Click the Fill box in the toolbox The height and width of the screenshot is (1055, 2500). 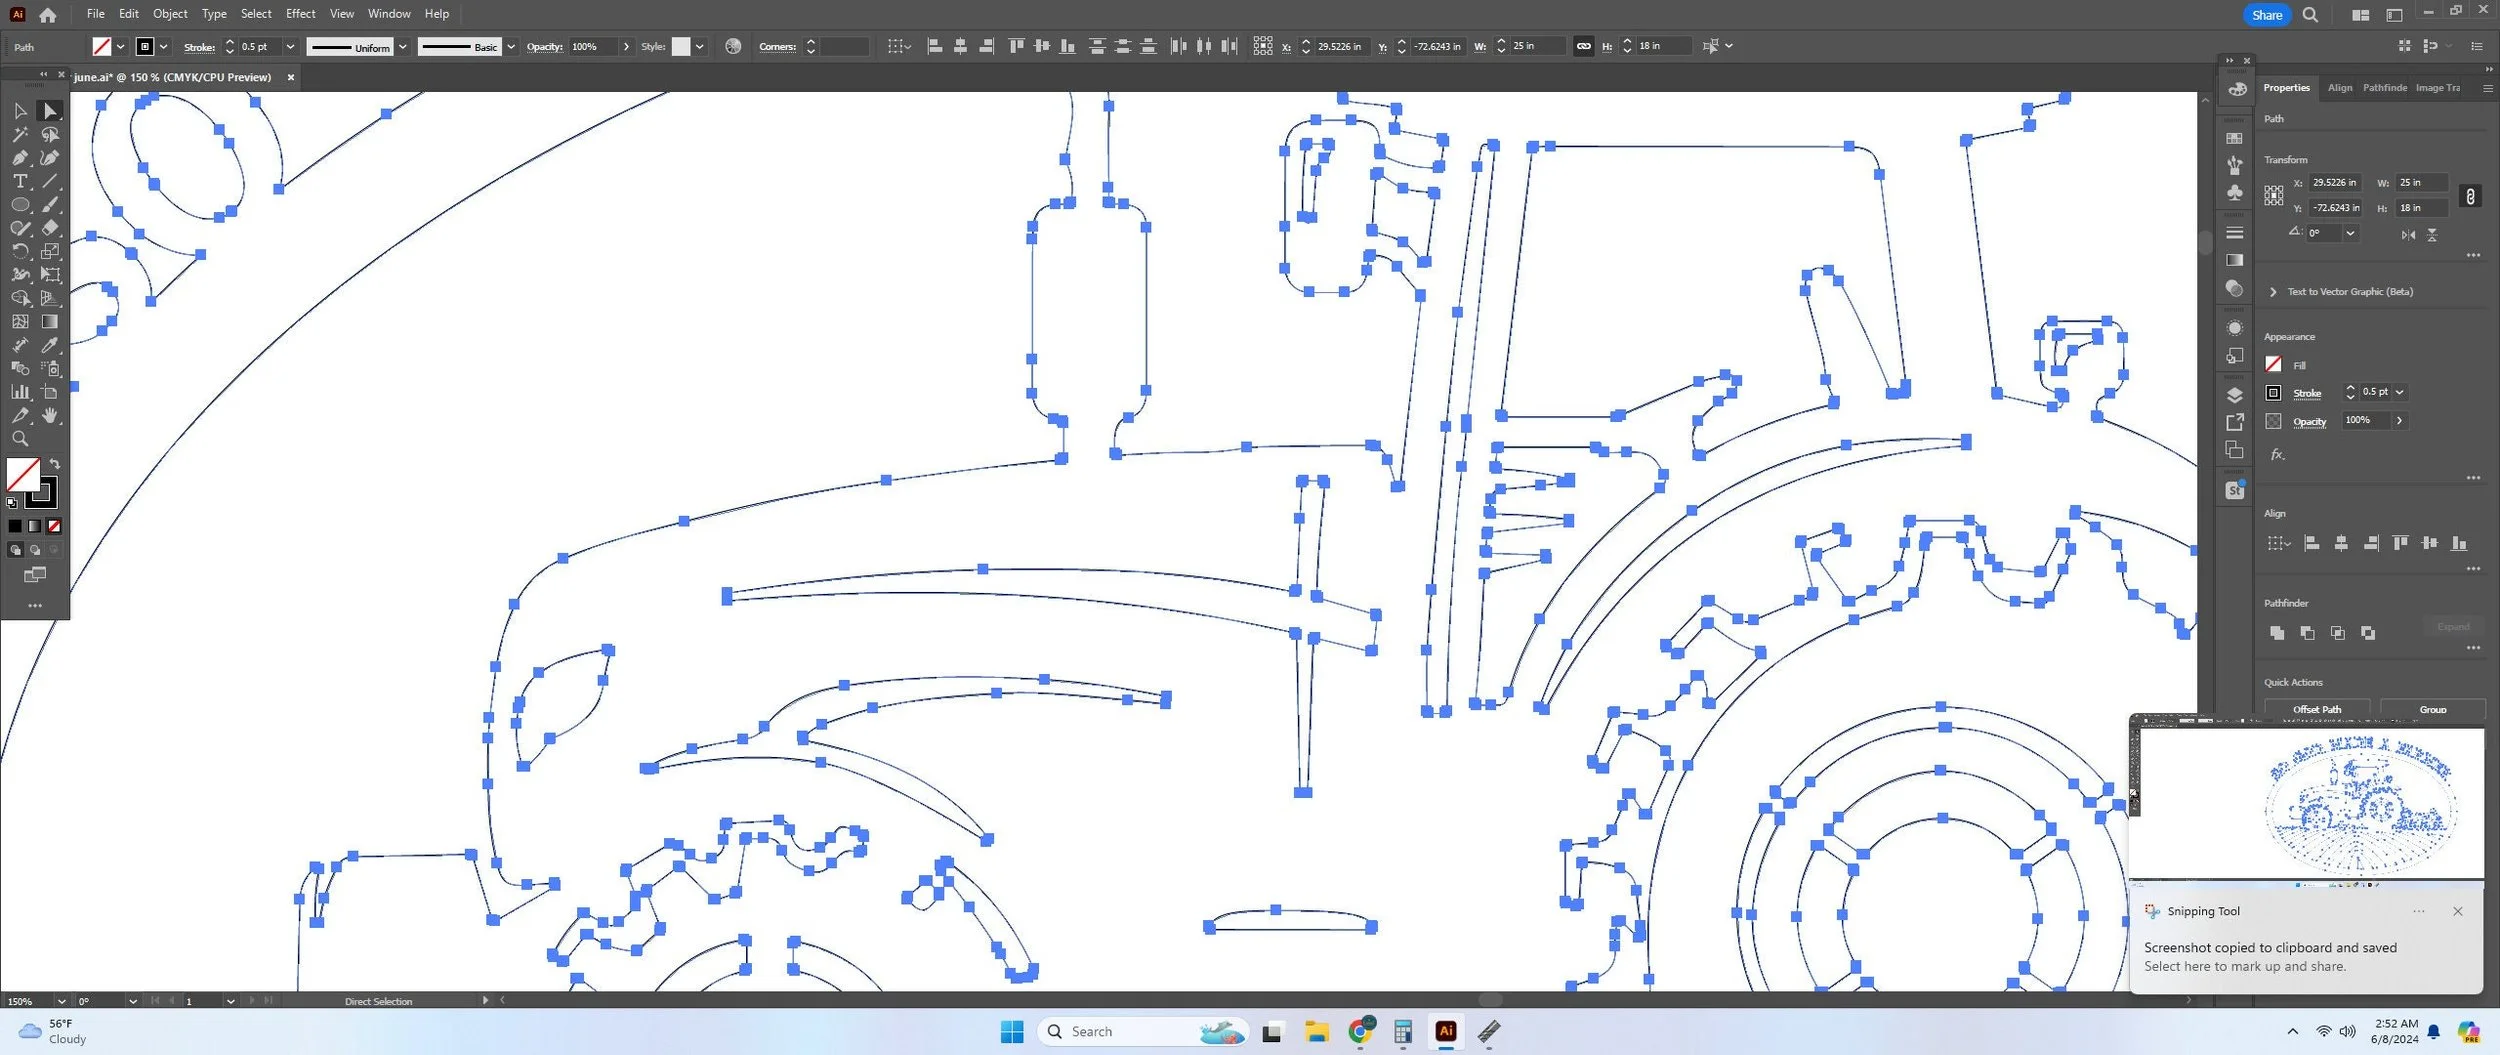pyautogui.click(x=23, y=475)
